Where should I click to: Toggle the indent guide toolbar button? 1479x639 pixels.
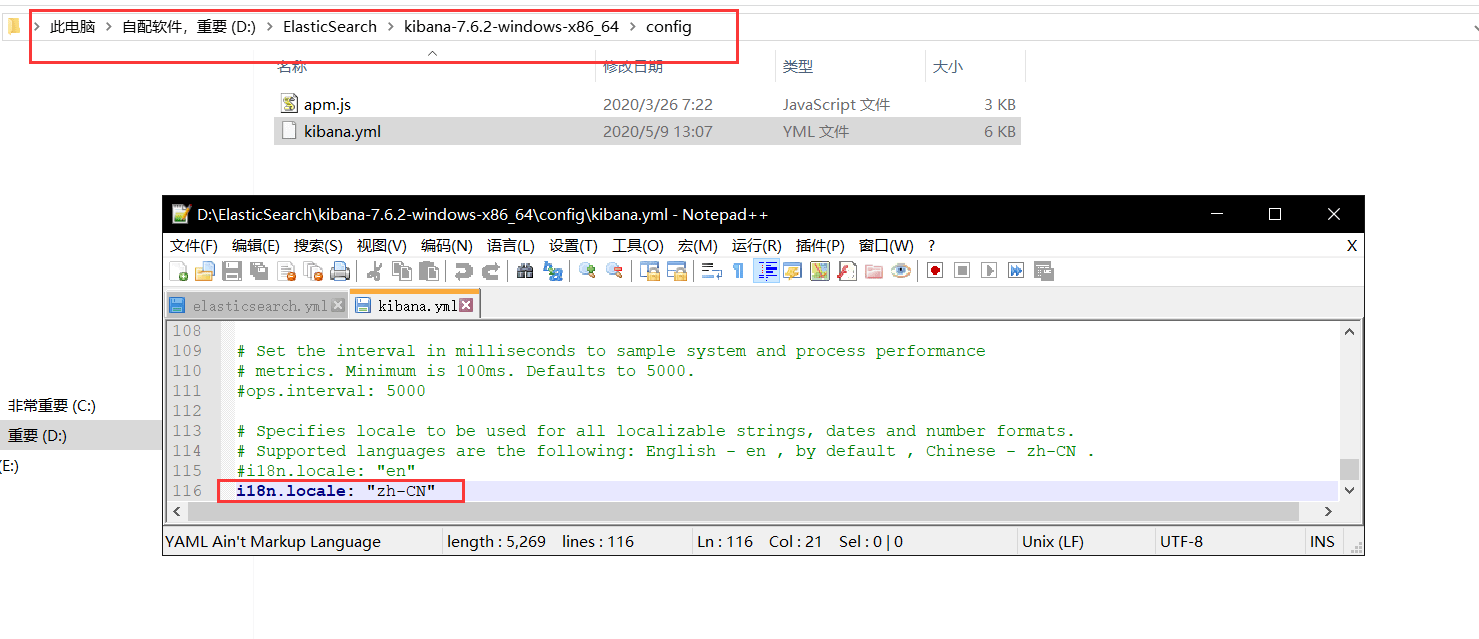768,271
